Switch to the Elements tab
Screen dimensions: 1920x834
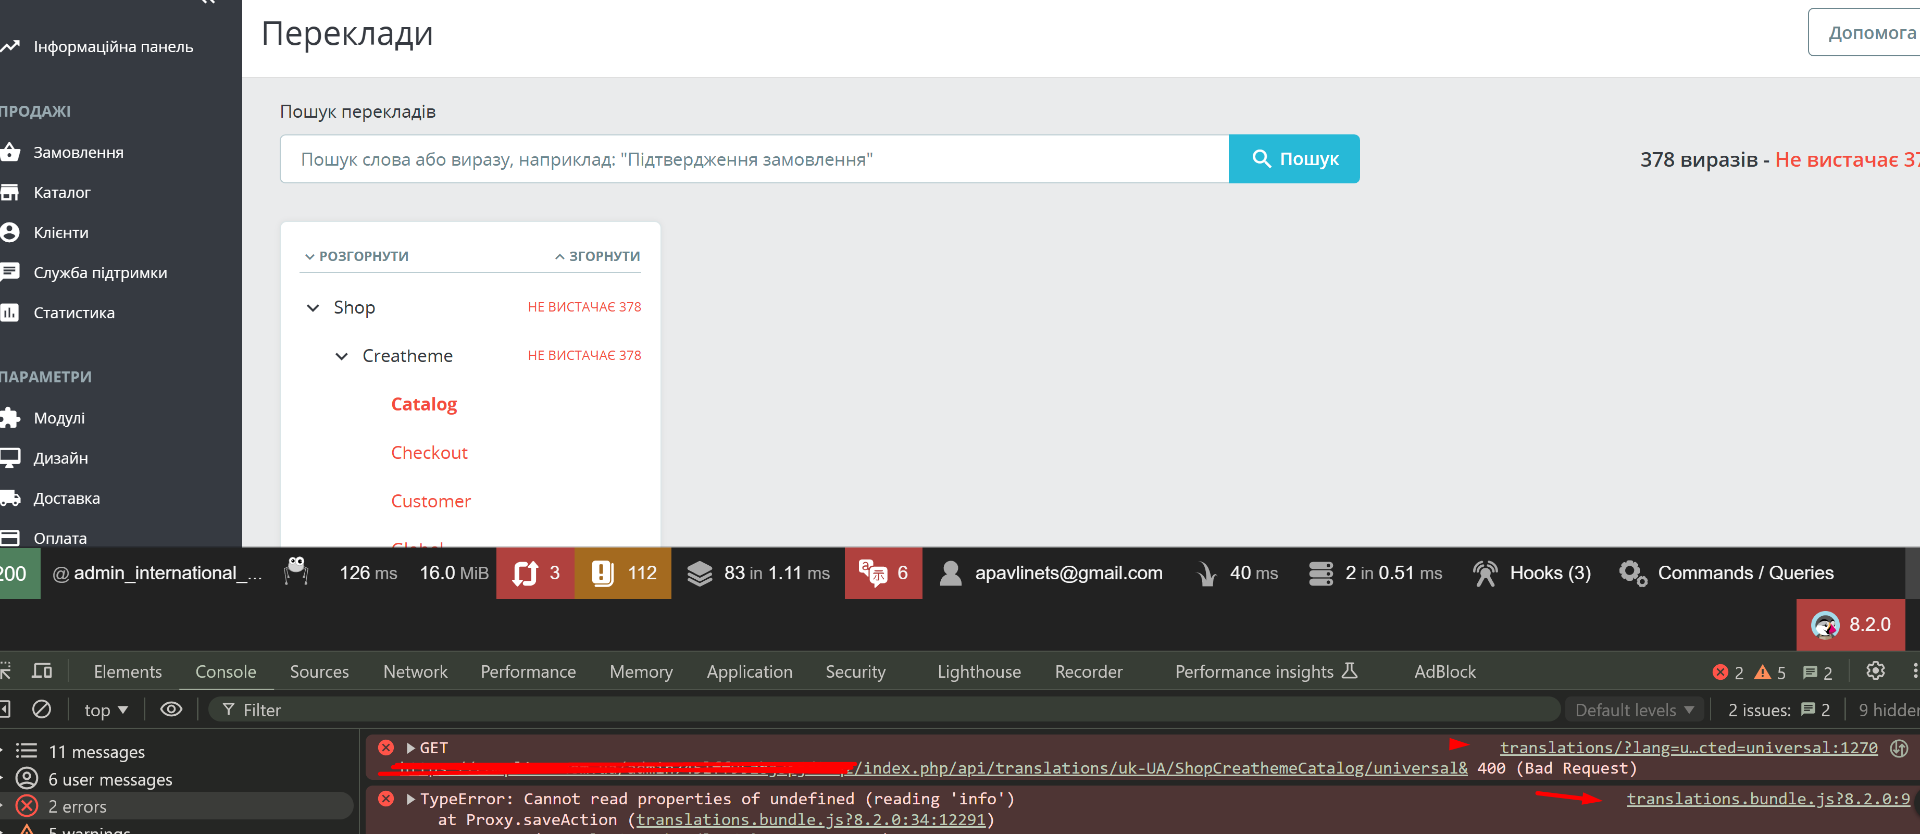click(x=128, y=672)
